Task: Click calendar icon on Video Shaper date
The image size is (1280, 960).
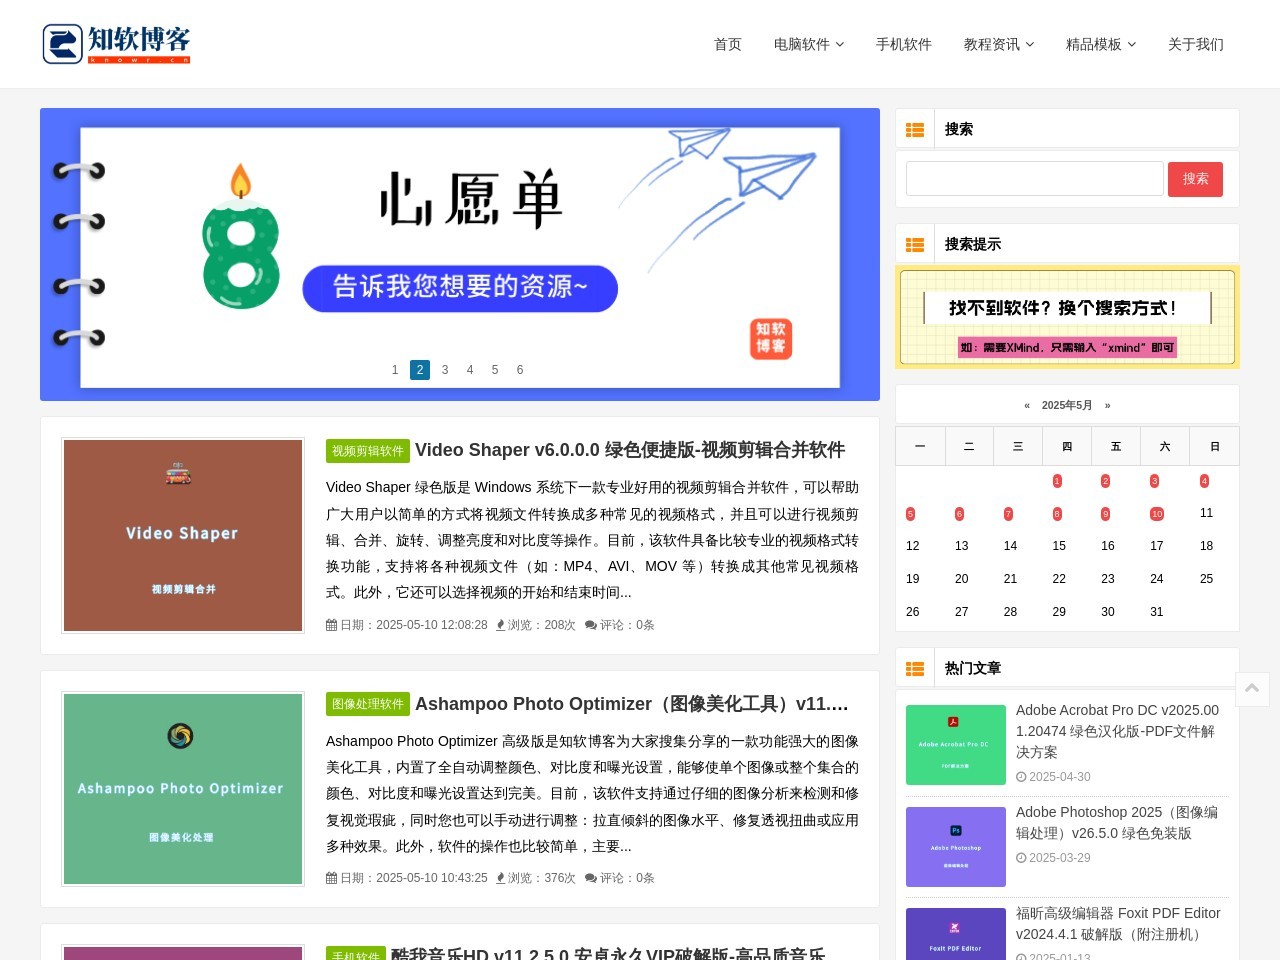Action: click(x=331, y=625)
